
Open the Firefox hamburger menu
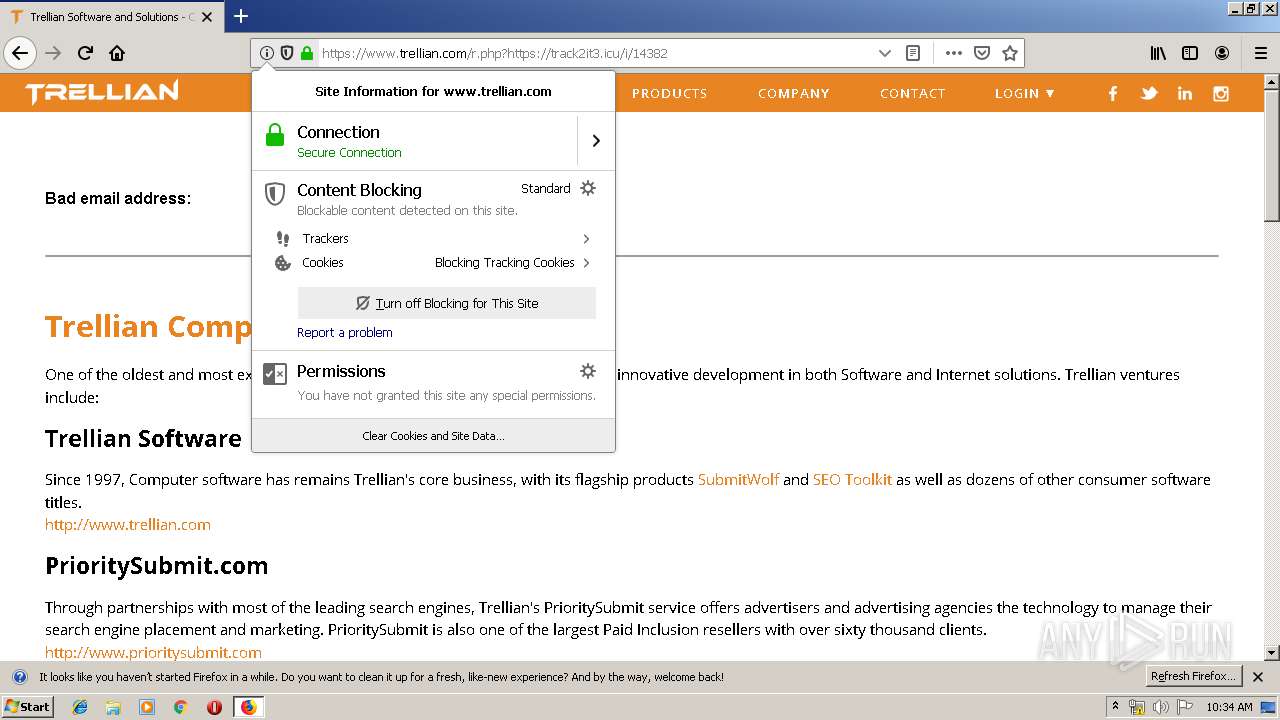click(x=1261, y=53)
